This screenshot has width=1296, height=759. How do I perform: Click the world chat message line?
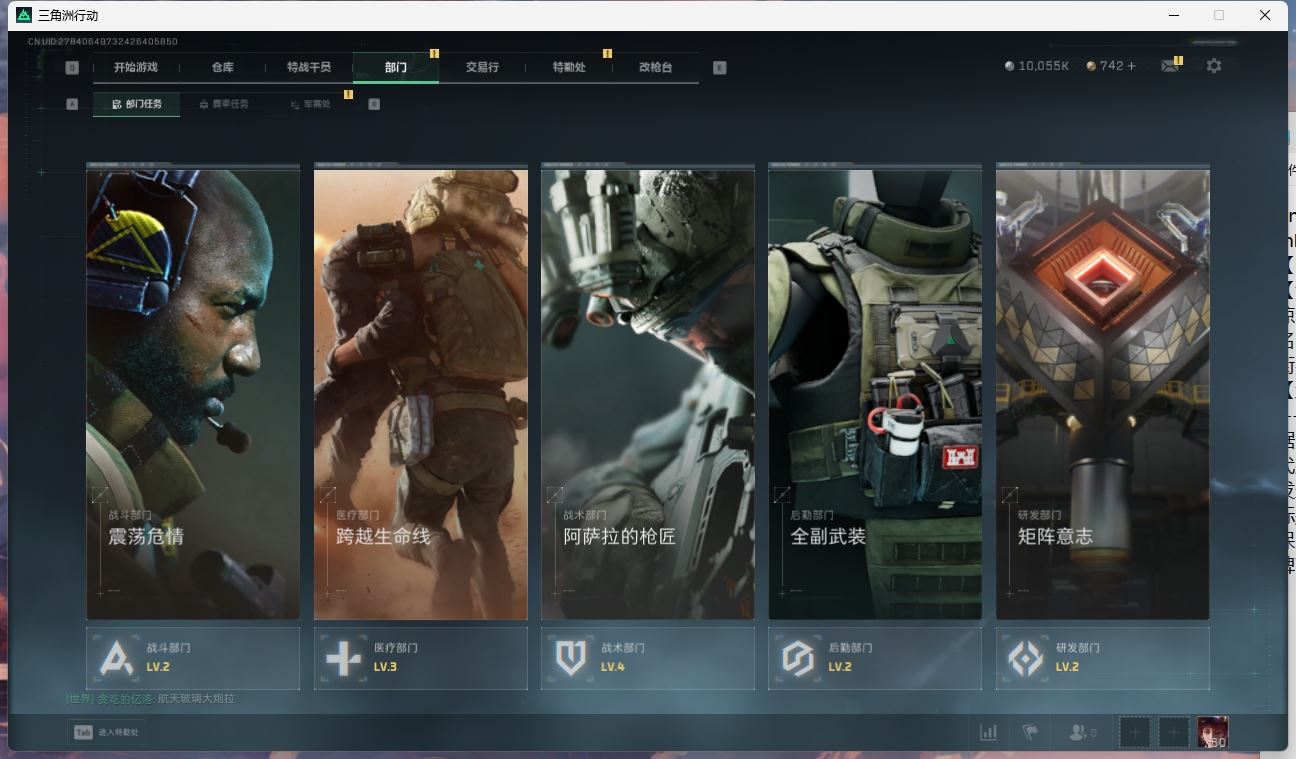(150, 698)
